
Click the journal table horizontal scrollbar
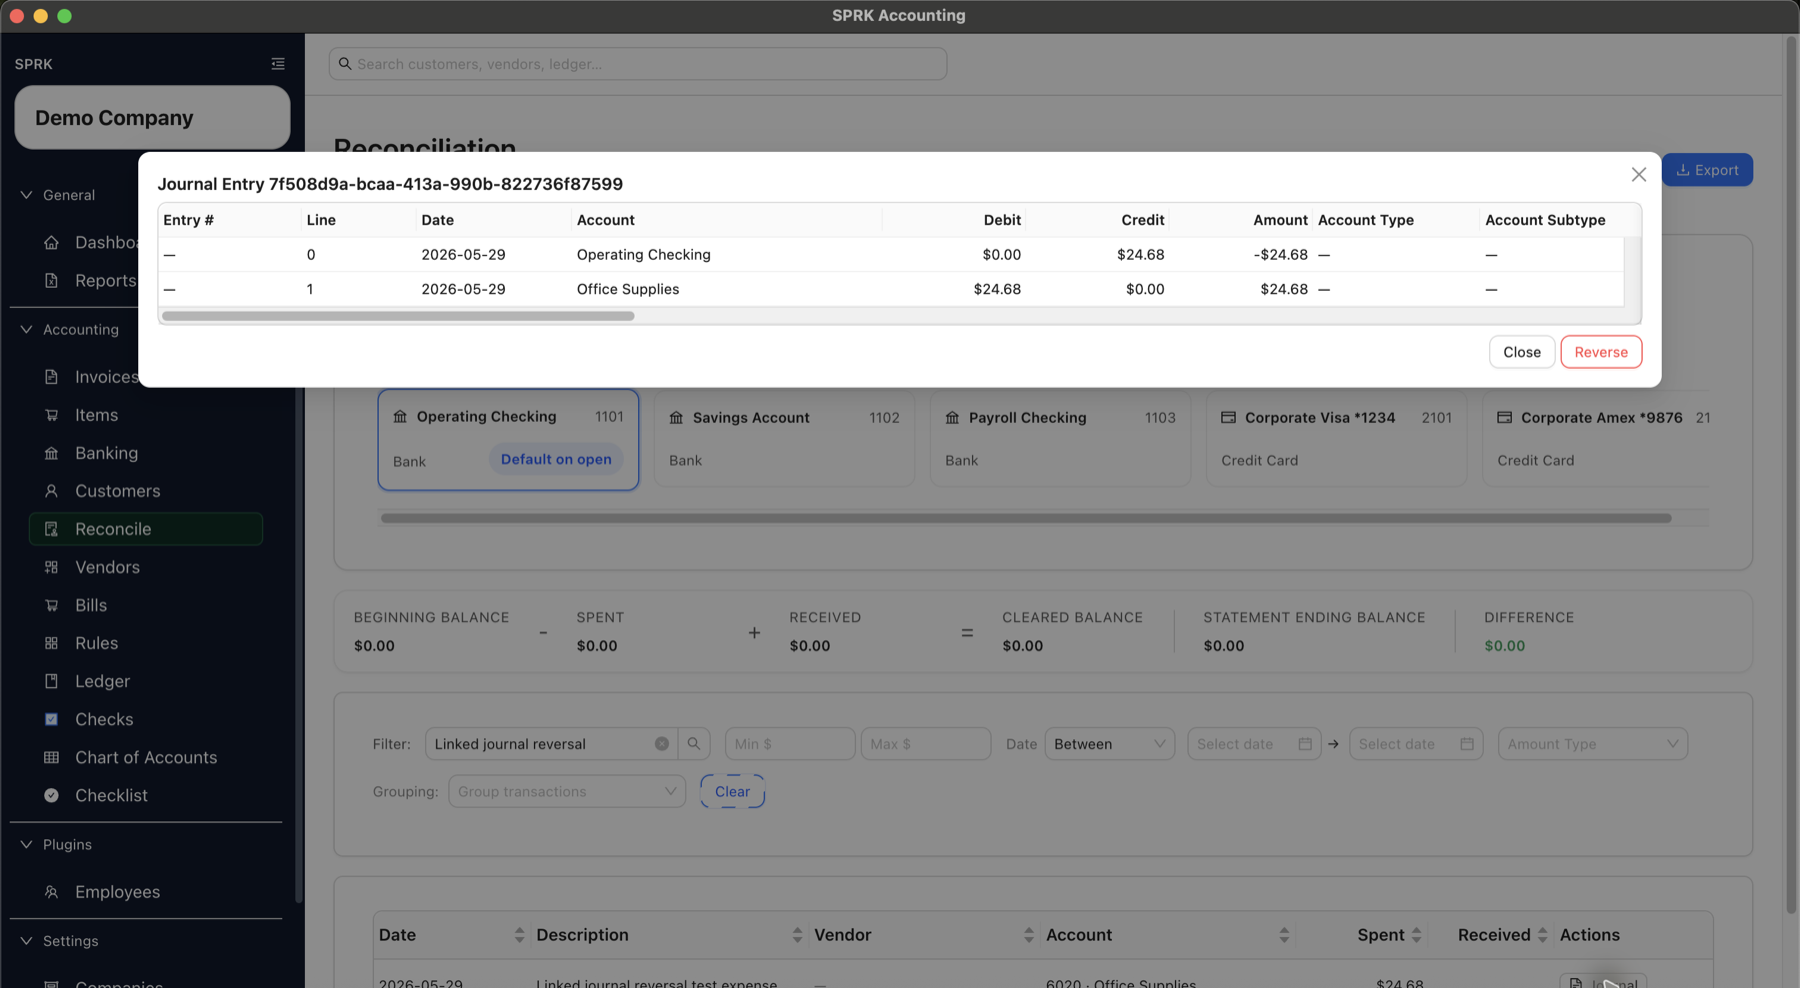(398, 316)
